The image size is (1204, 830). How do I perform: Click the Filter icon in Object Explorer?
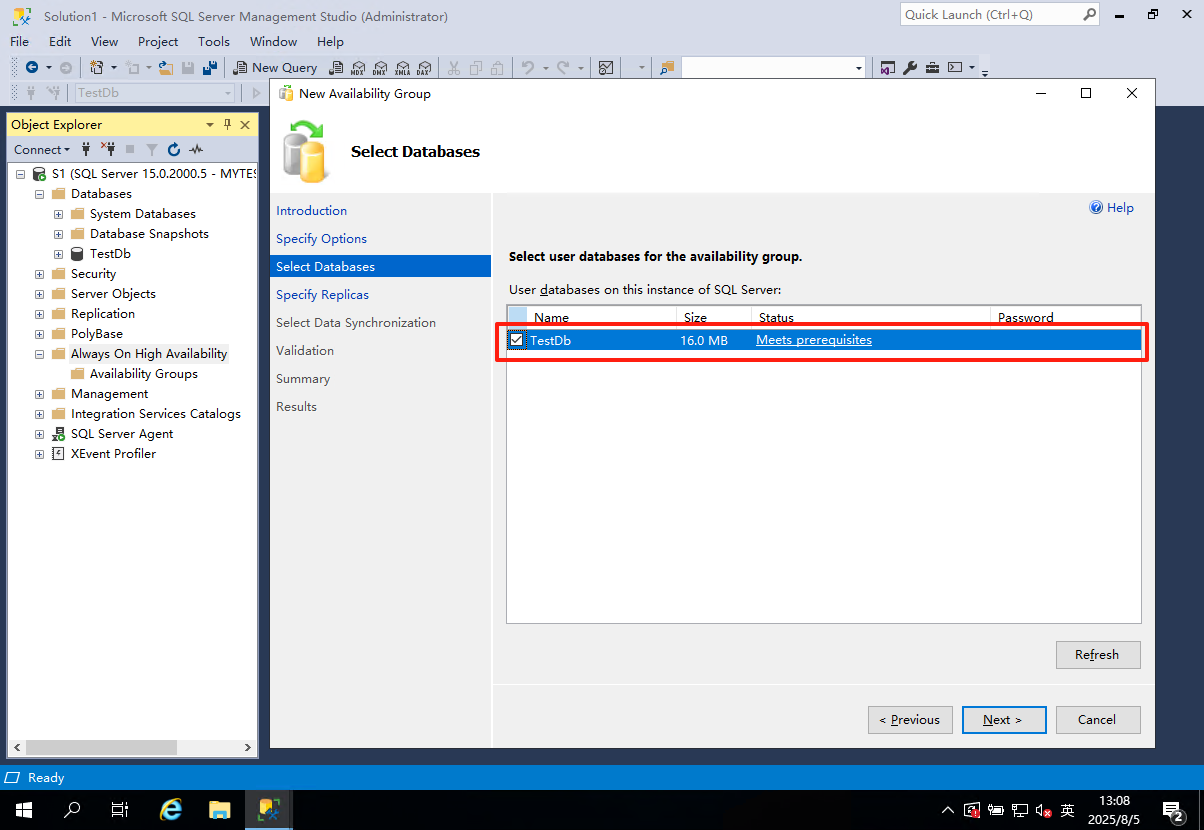pos(152,149)
